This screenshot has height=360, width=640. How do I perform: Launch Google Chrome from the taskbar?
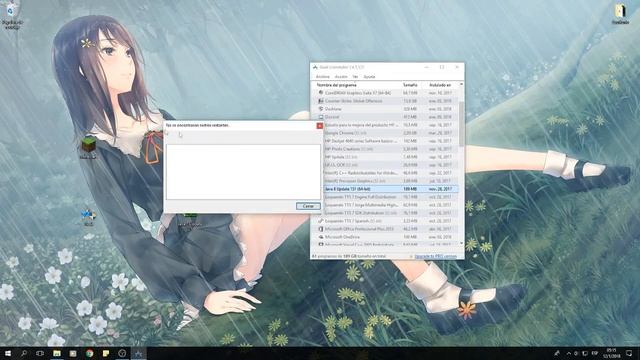[x=89, y=353]
